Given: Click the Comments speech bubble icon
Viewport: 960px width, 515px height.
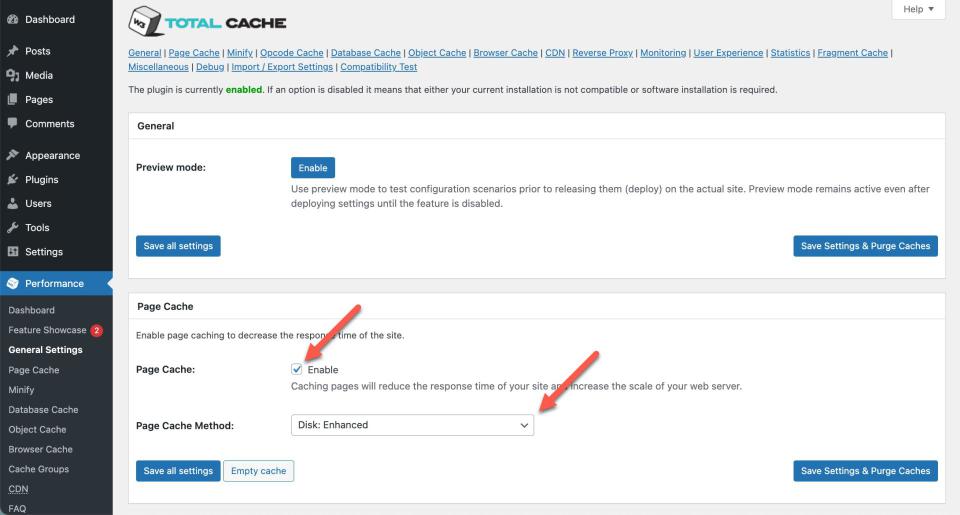Looking at the screenshot, I should (x=12, y=123).
